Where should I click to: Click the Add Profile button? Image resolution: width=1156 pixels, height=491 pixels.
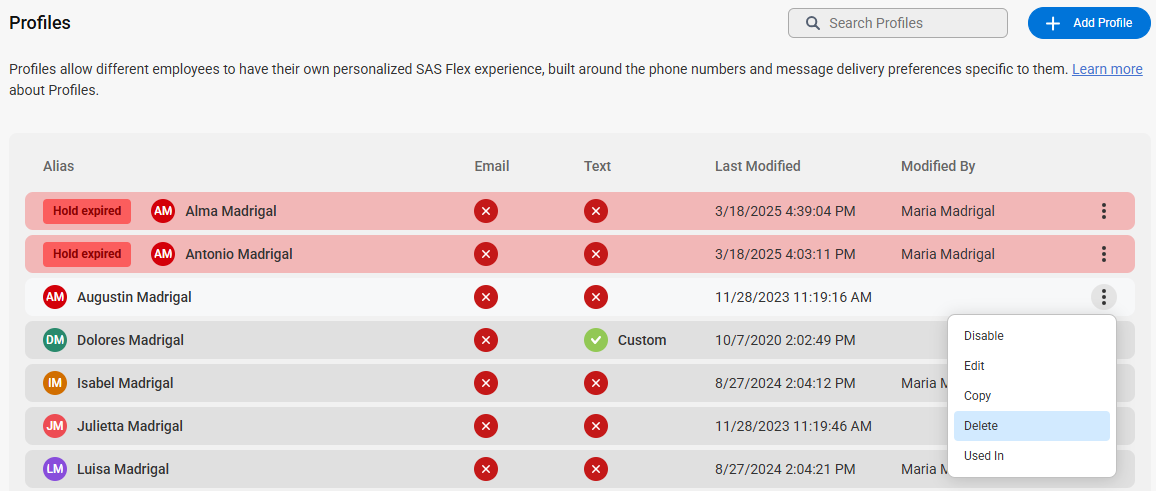point(1089,23)
